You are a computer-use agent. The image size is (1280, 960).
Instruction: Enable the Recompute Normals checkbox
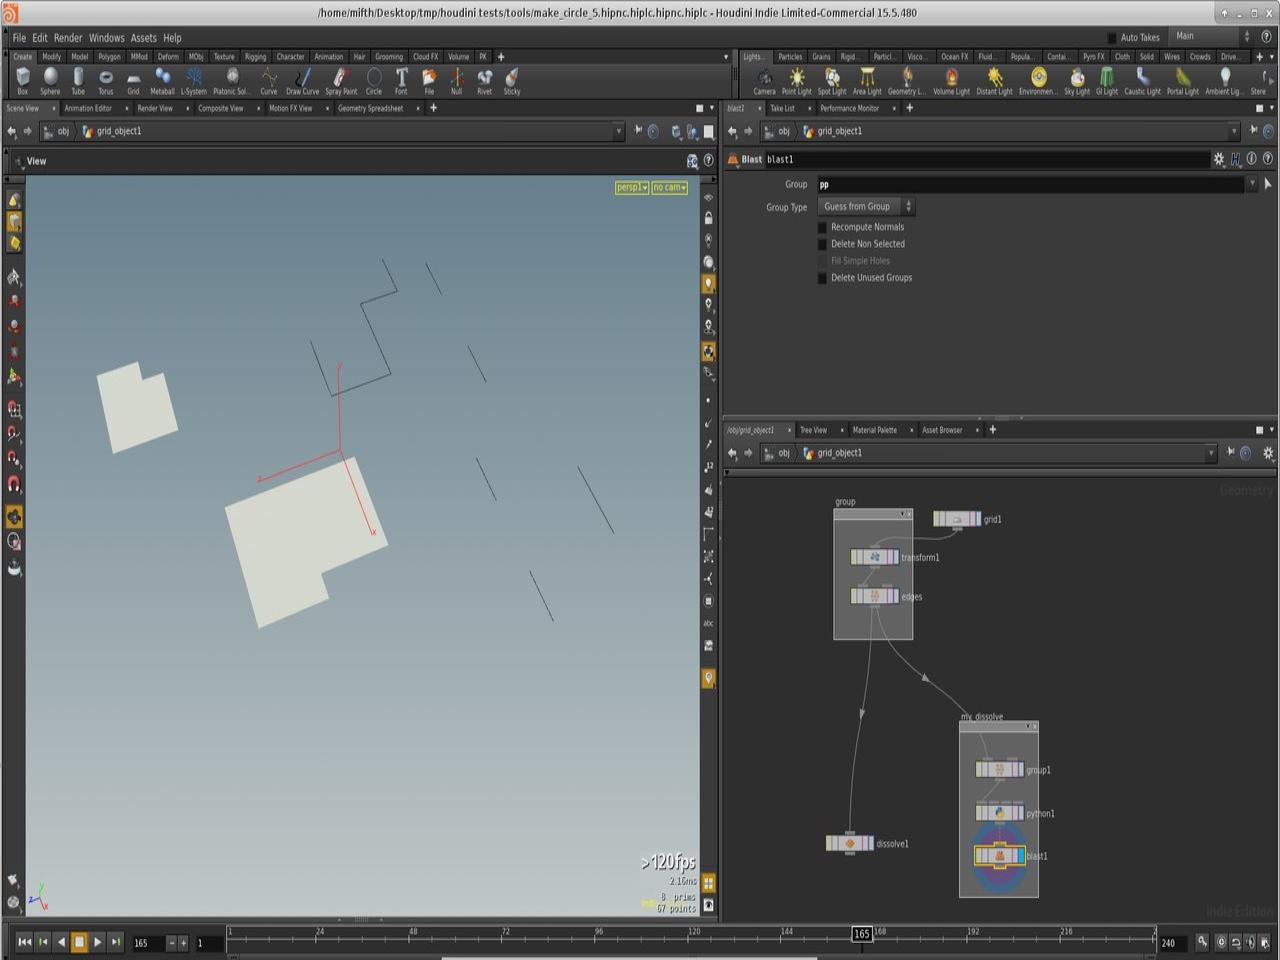[823, 227]
